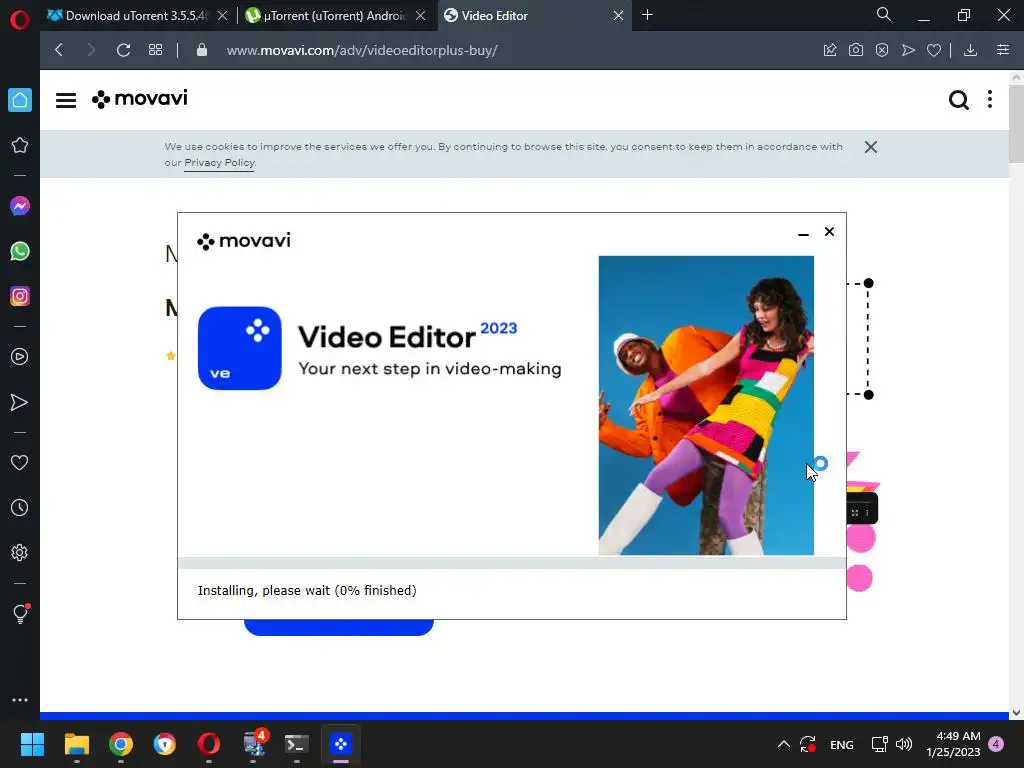Open the Opera menu logo

pyautogui.click(x=20, y=20)
